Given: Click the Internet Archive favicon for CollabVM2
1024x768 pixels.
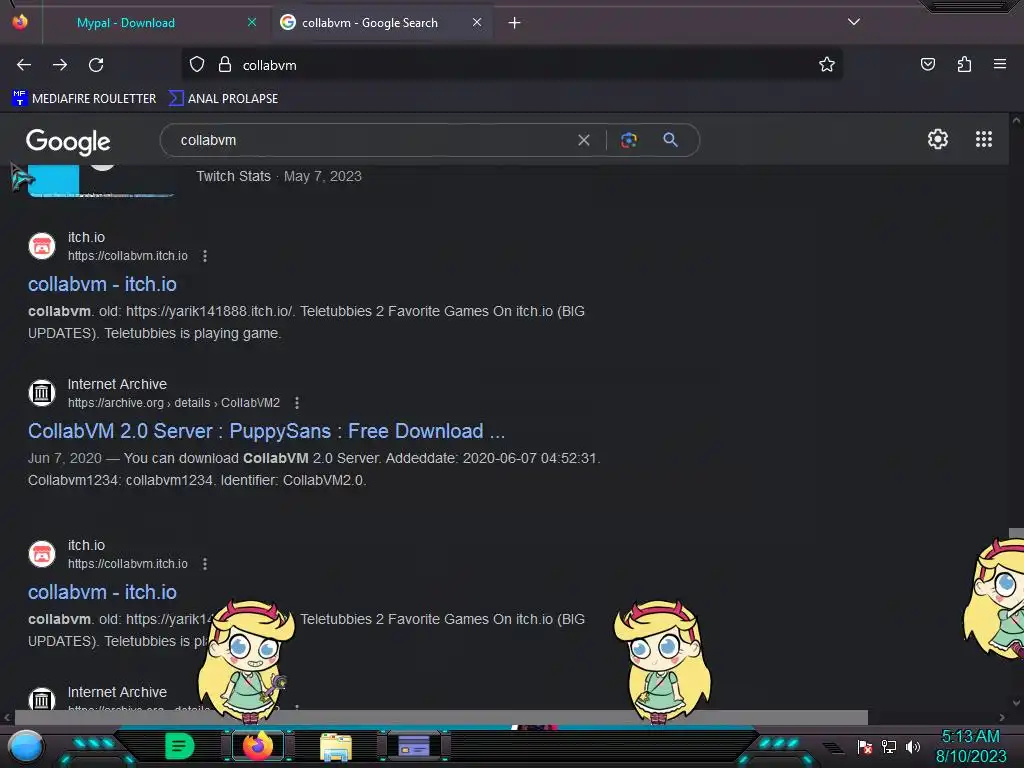Looking at the screenshot, I should pyautogui.click(x=42, y=393).
